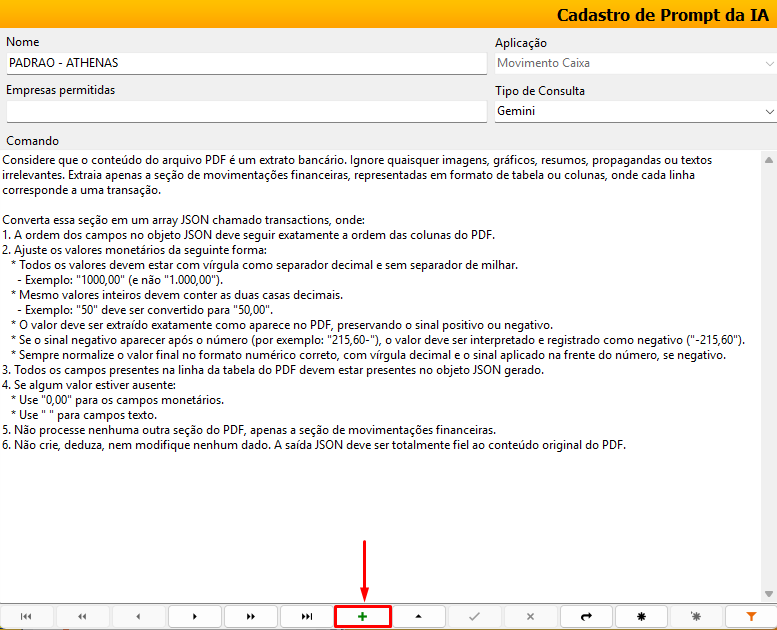This screenshot has width=777, height=630.
Task: Click the gray asterisk button
Action: pos(698,617)
